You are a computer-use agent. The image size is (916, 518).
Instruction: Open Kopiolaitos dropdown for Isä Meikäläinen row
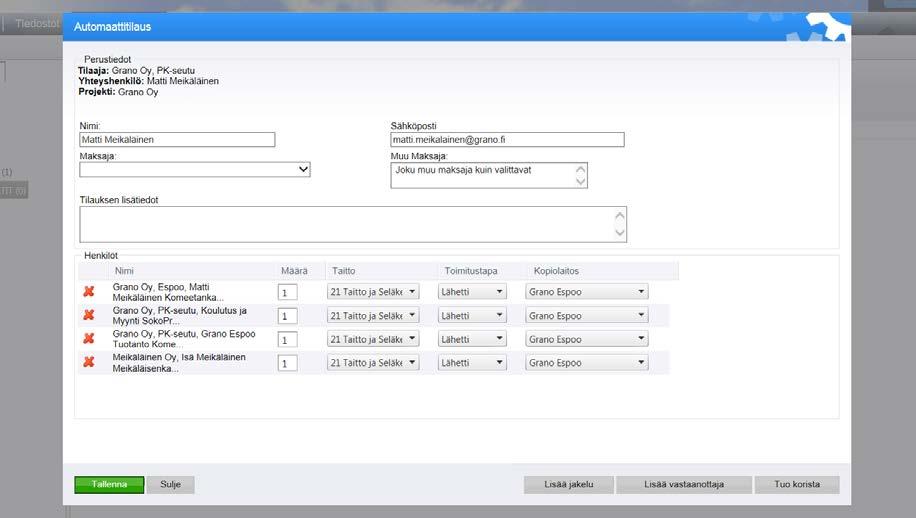click(587, 363)
